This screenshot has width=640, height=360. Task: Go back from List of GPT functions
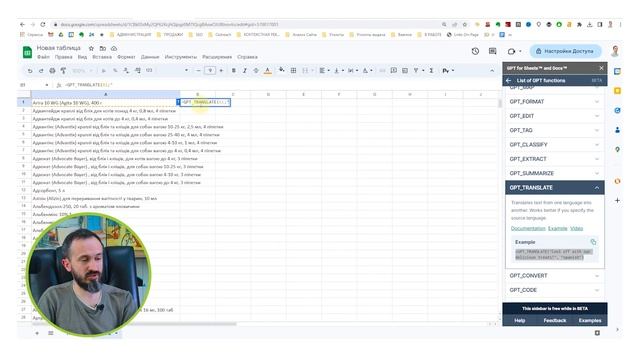tap(508, 81)
